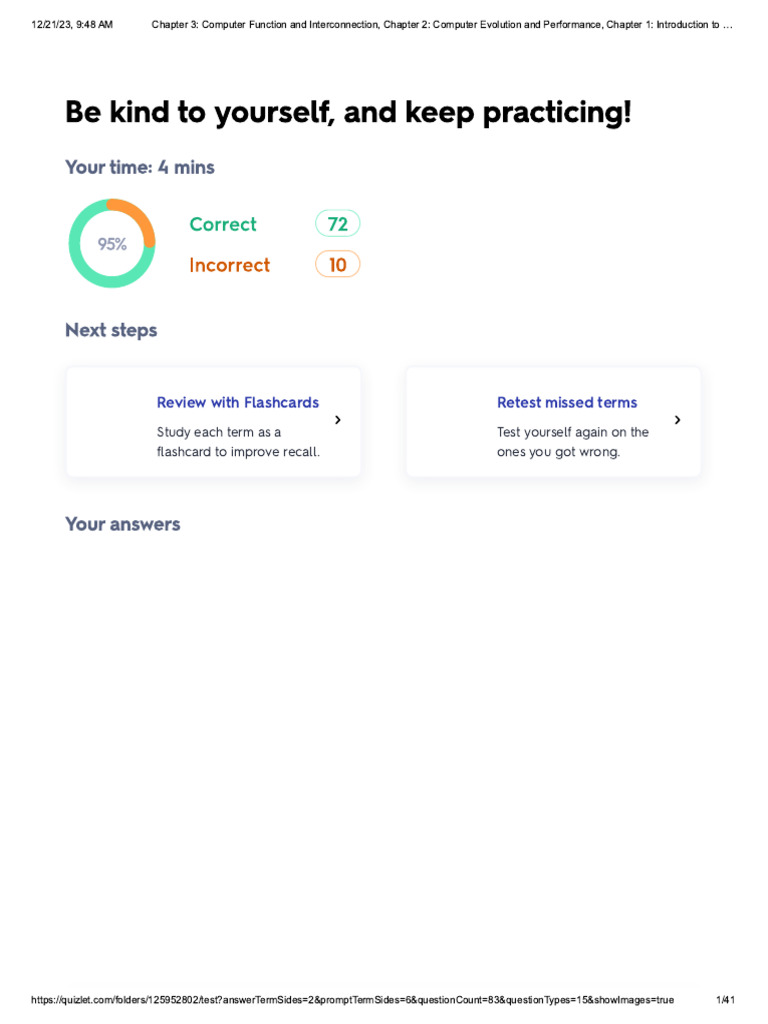Click the 'Be kind to yourself' headline

(x=348, y=112)
